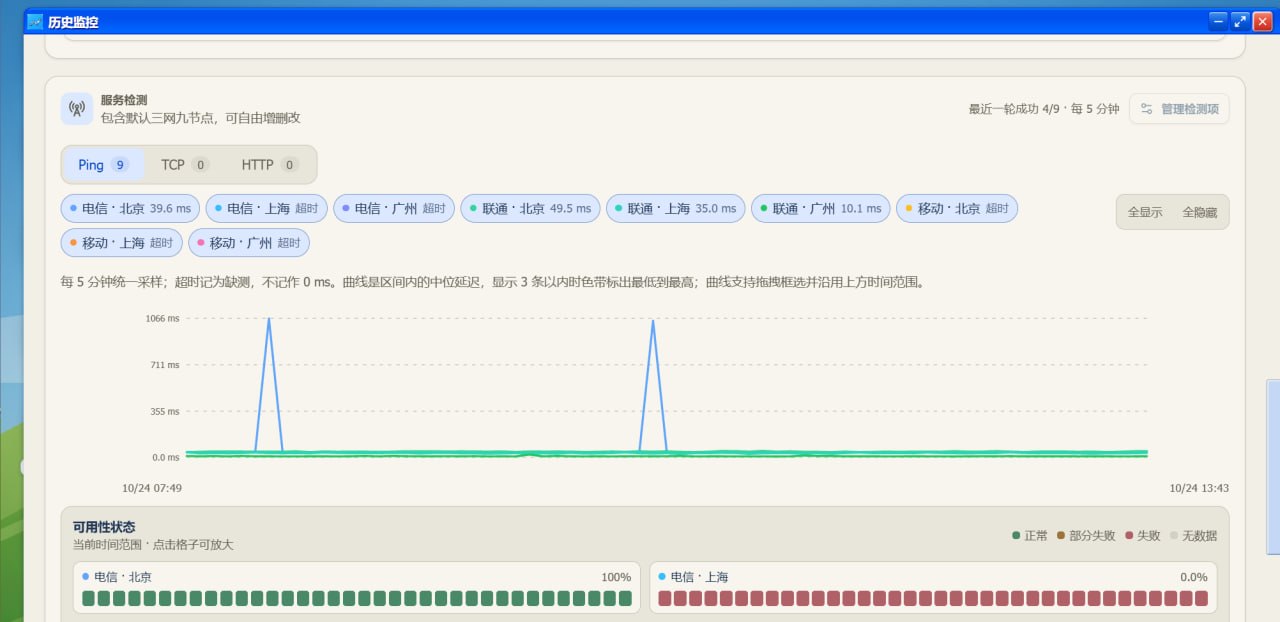
Task: Open the 管理检测项 settings button
Action: click(1179, 109)
